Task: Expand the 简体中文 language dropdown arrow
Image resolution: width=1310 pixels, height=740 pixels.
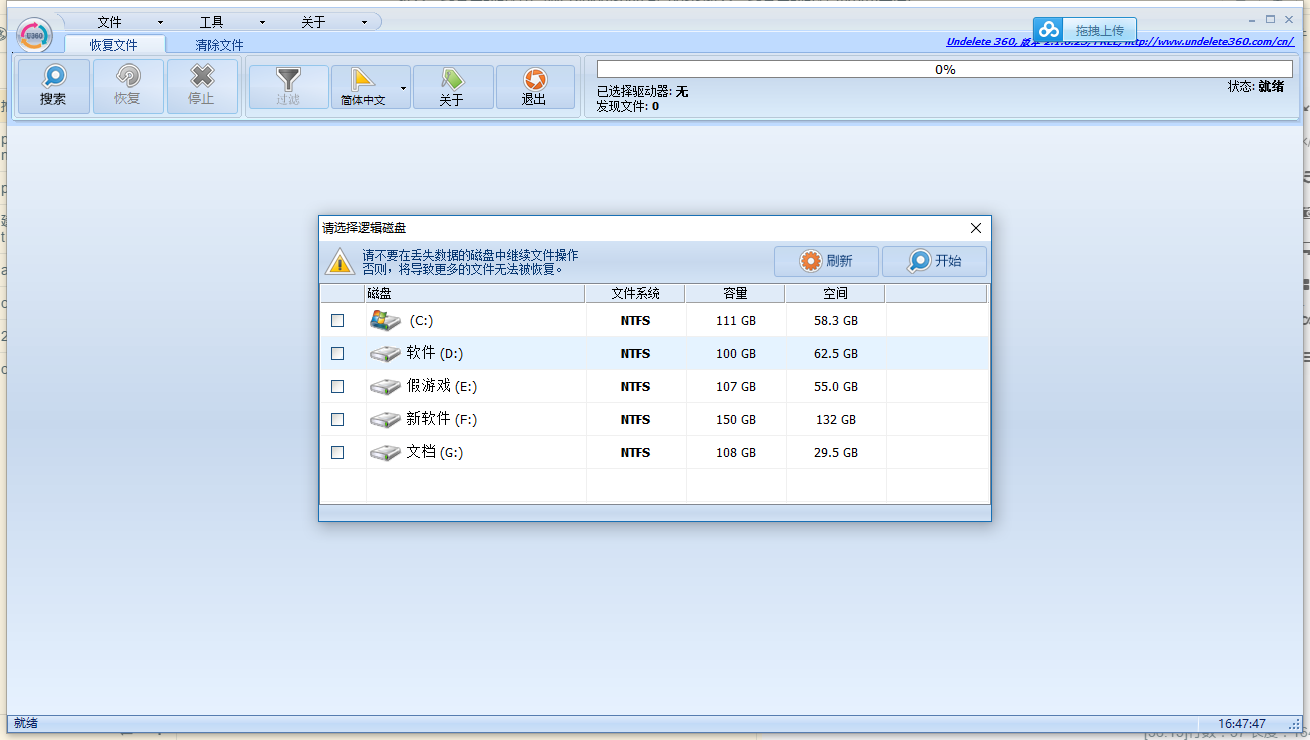Action: (x=403, y=88)
